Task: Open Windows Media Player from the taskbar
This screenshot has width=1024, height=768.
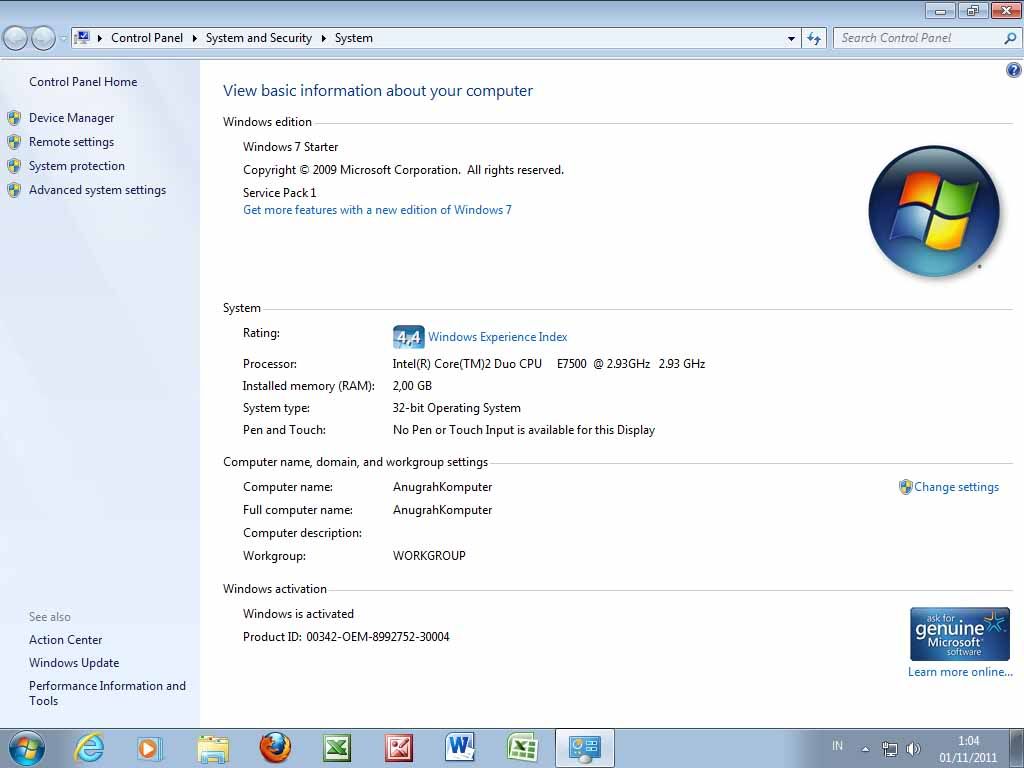Action: coord(150,748)
